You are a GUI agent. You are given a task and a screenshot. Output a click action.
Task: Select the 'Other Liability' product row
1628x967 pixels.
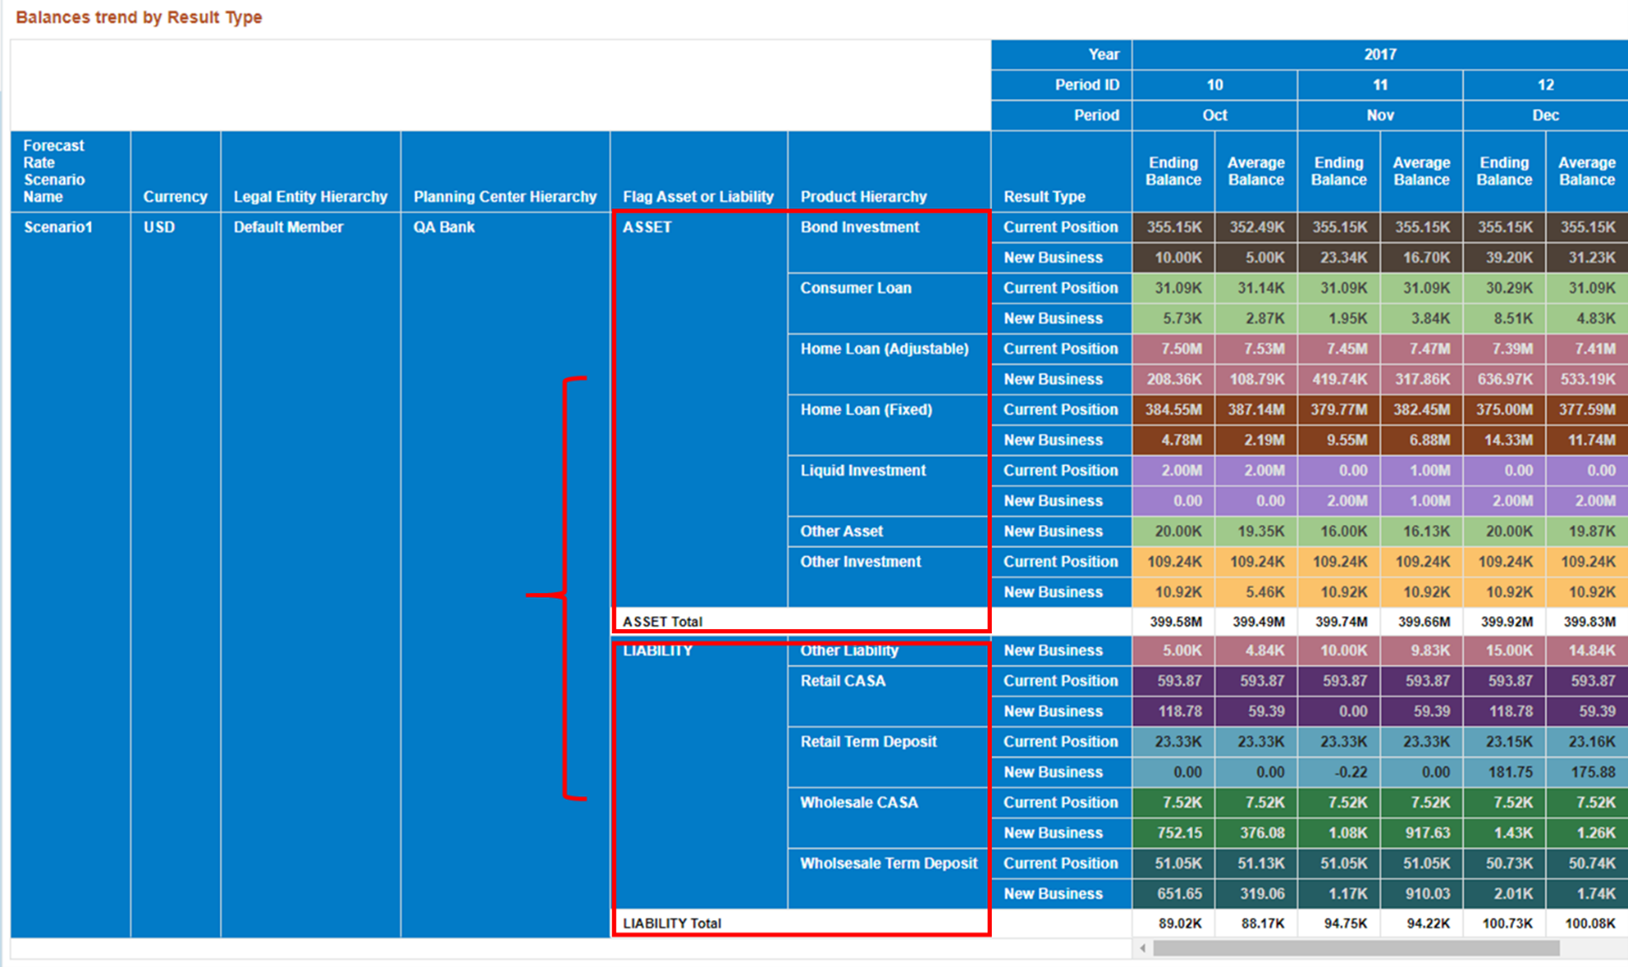pyautogui.click(x=890, y=650)
